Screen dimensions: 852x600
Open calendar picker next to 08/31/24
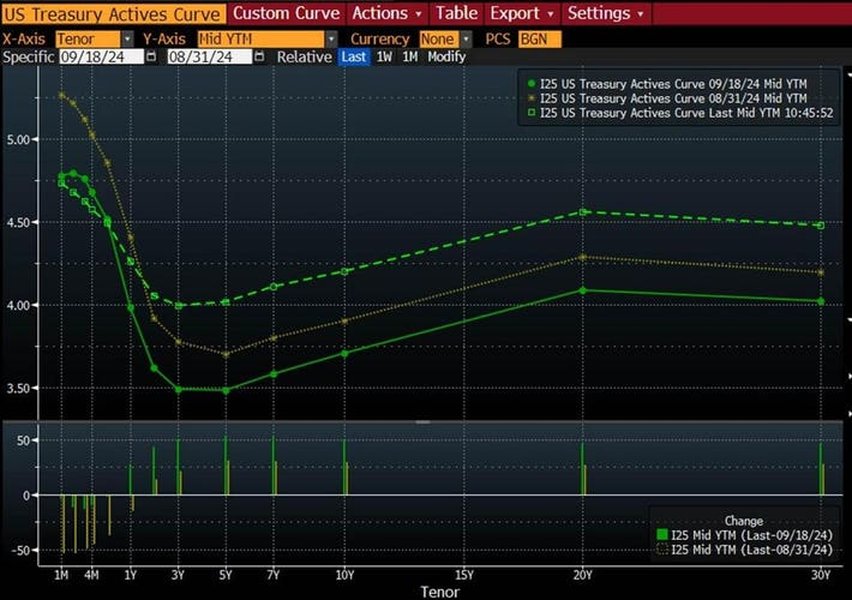point(260,57)
